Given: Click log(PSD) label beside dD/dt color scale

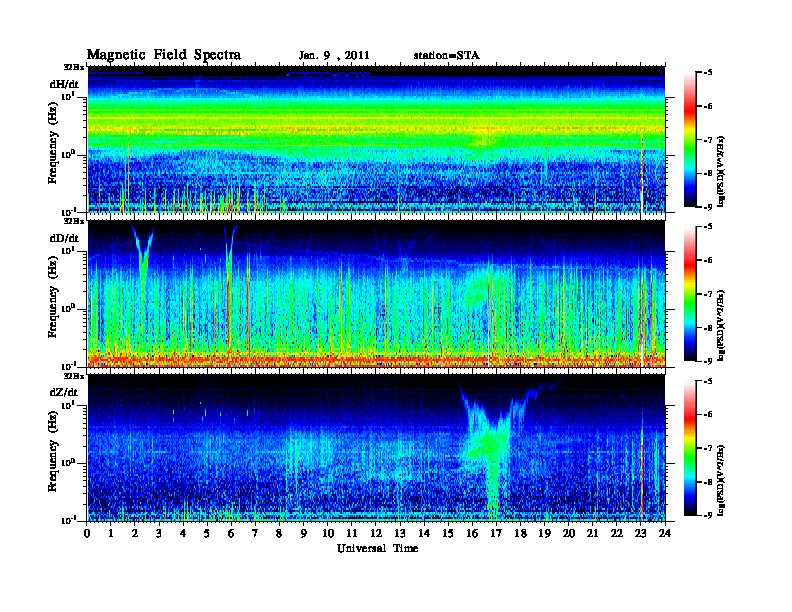Looking at the screenshot, I should [x=721, y=325].
